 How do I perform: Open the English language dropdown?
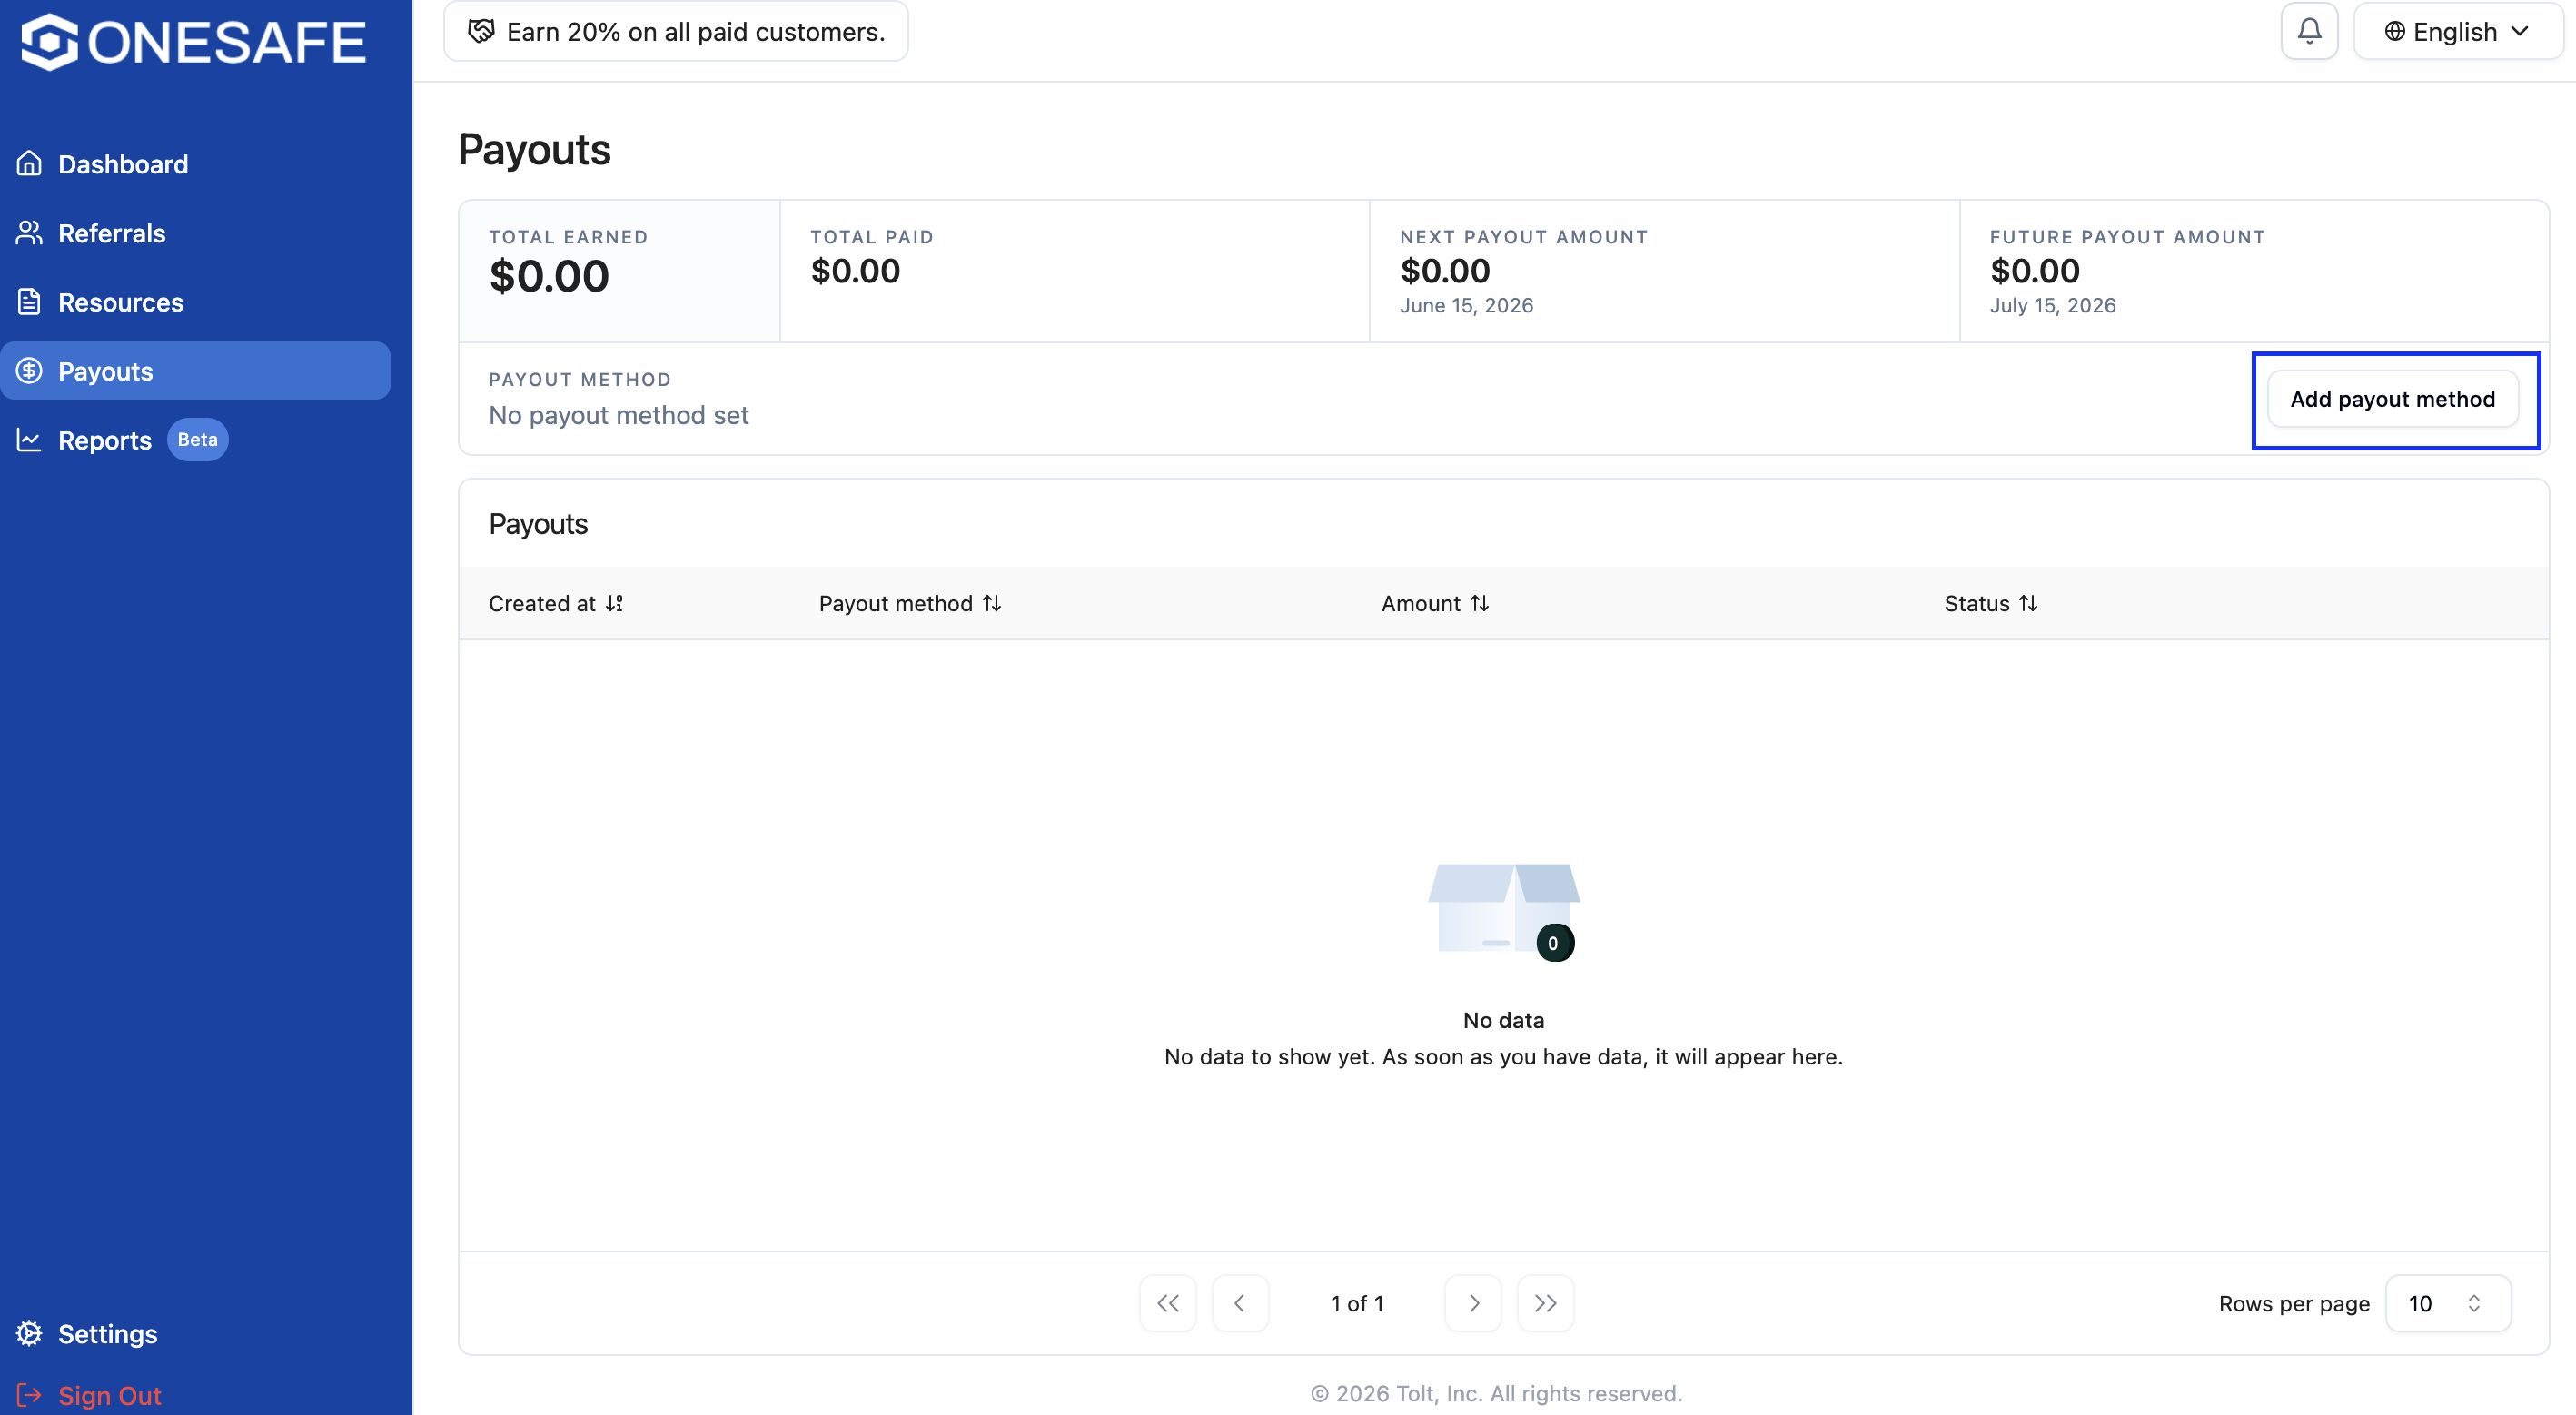click(2457, 31)
